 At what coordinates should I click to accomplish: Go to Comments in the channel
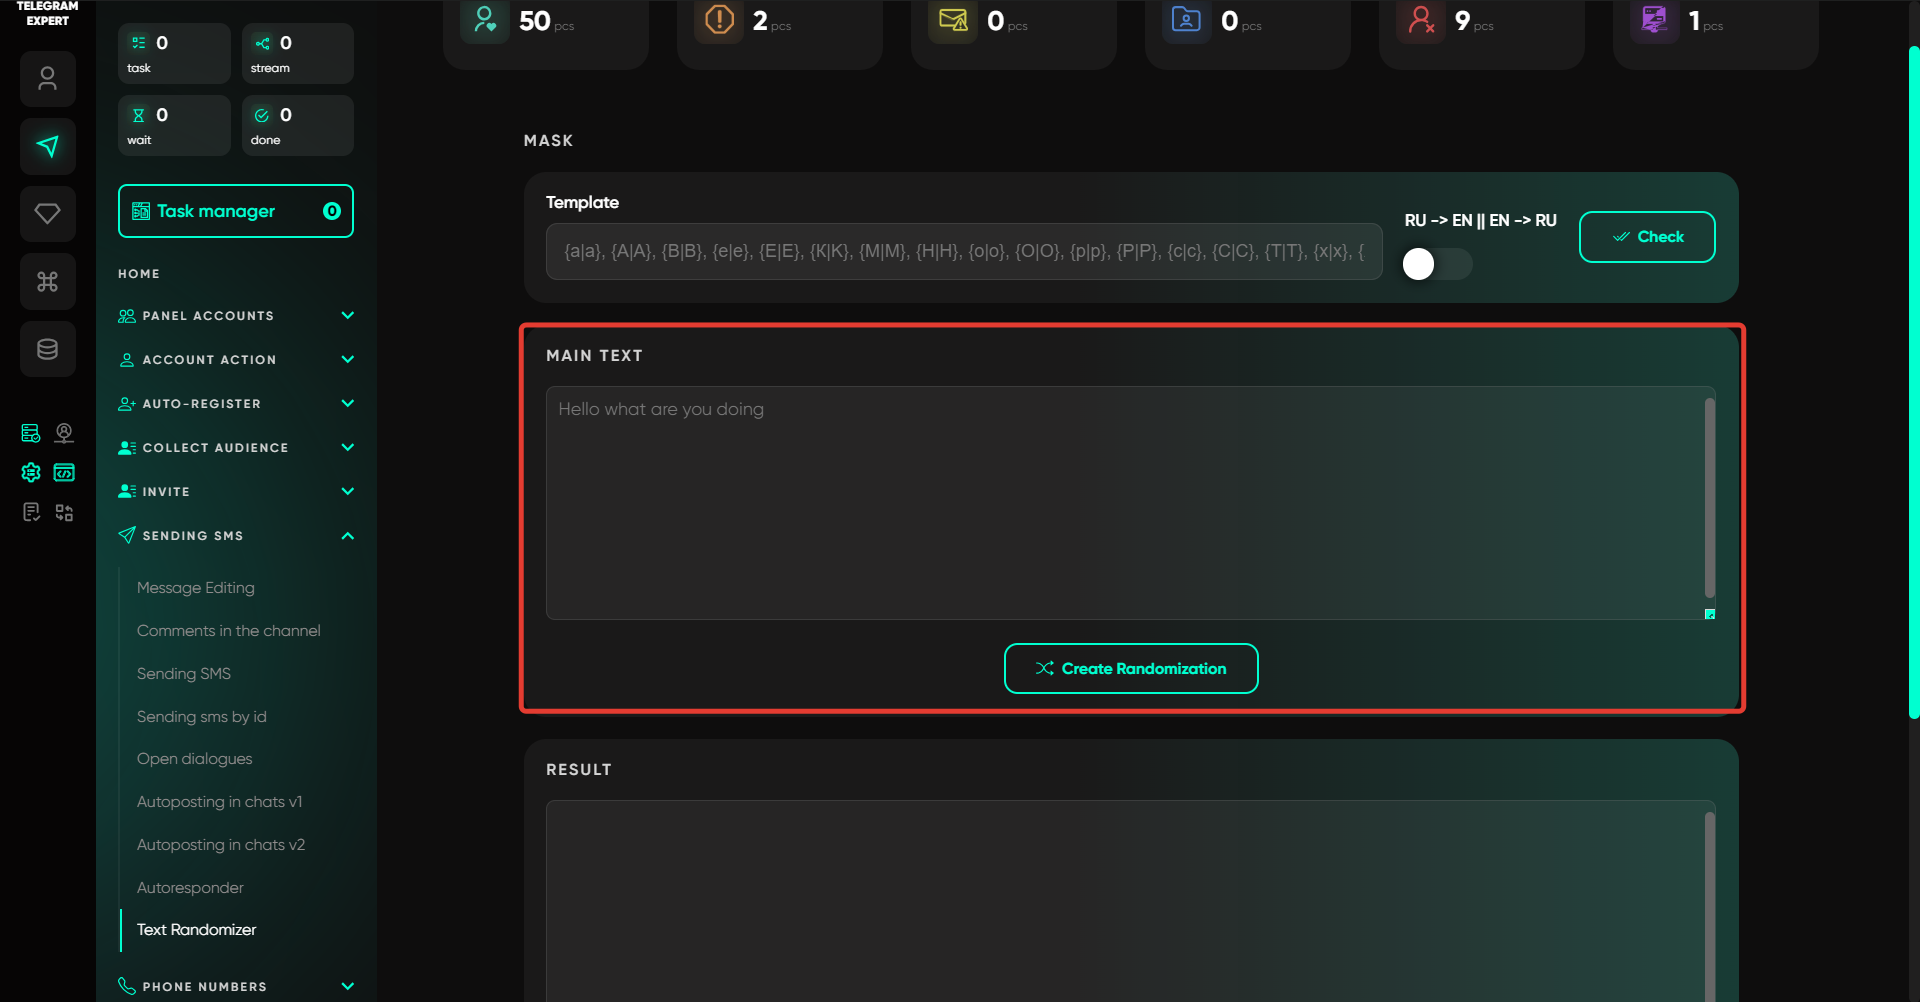point(229,631)
